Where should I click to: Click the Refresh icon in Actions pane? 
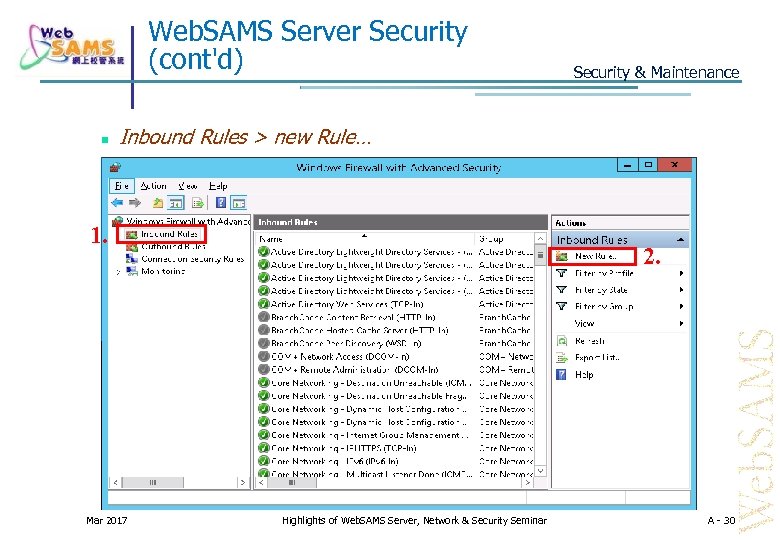562,341
